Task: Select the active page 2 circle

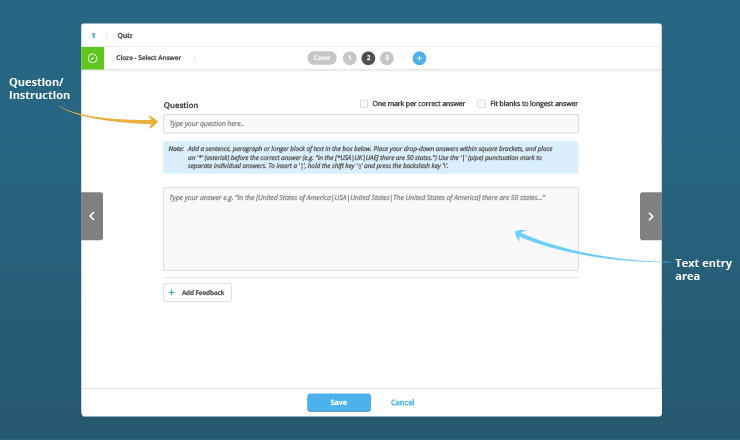Action: (x=368, y=58)
